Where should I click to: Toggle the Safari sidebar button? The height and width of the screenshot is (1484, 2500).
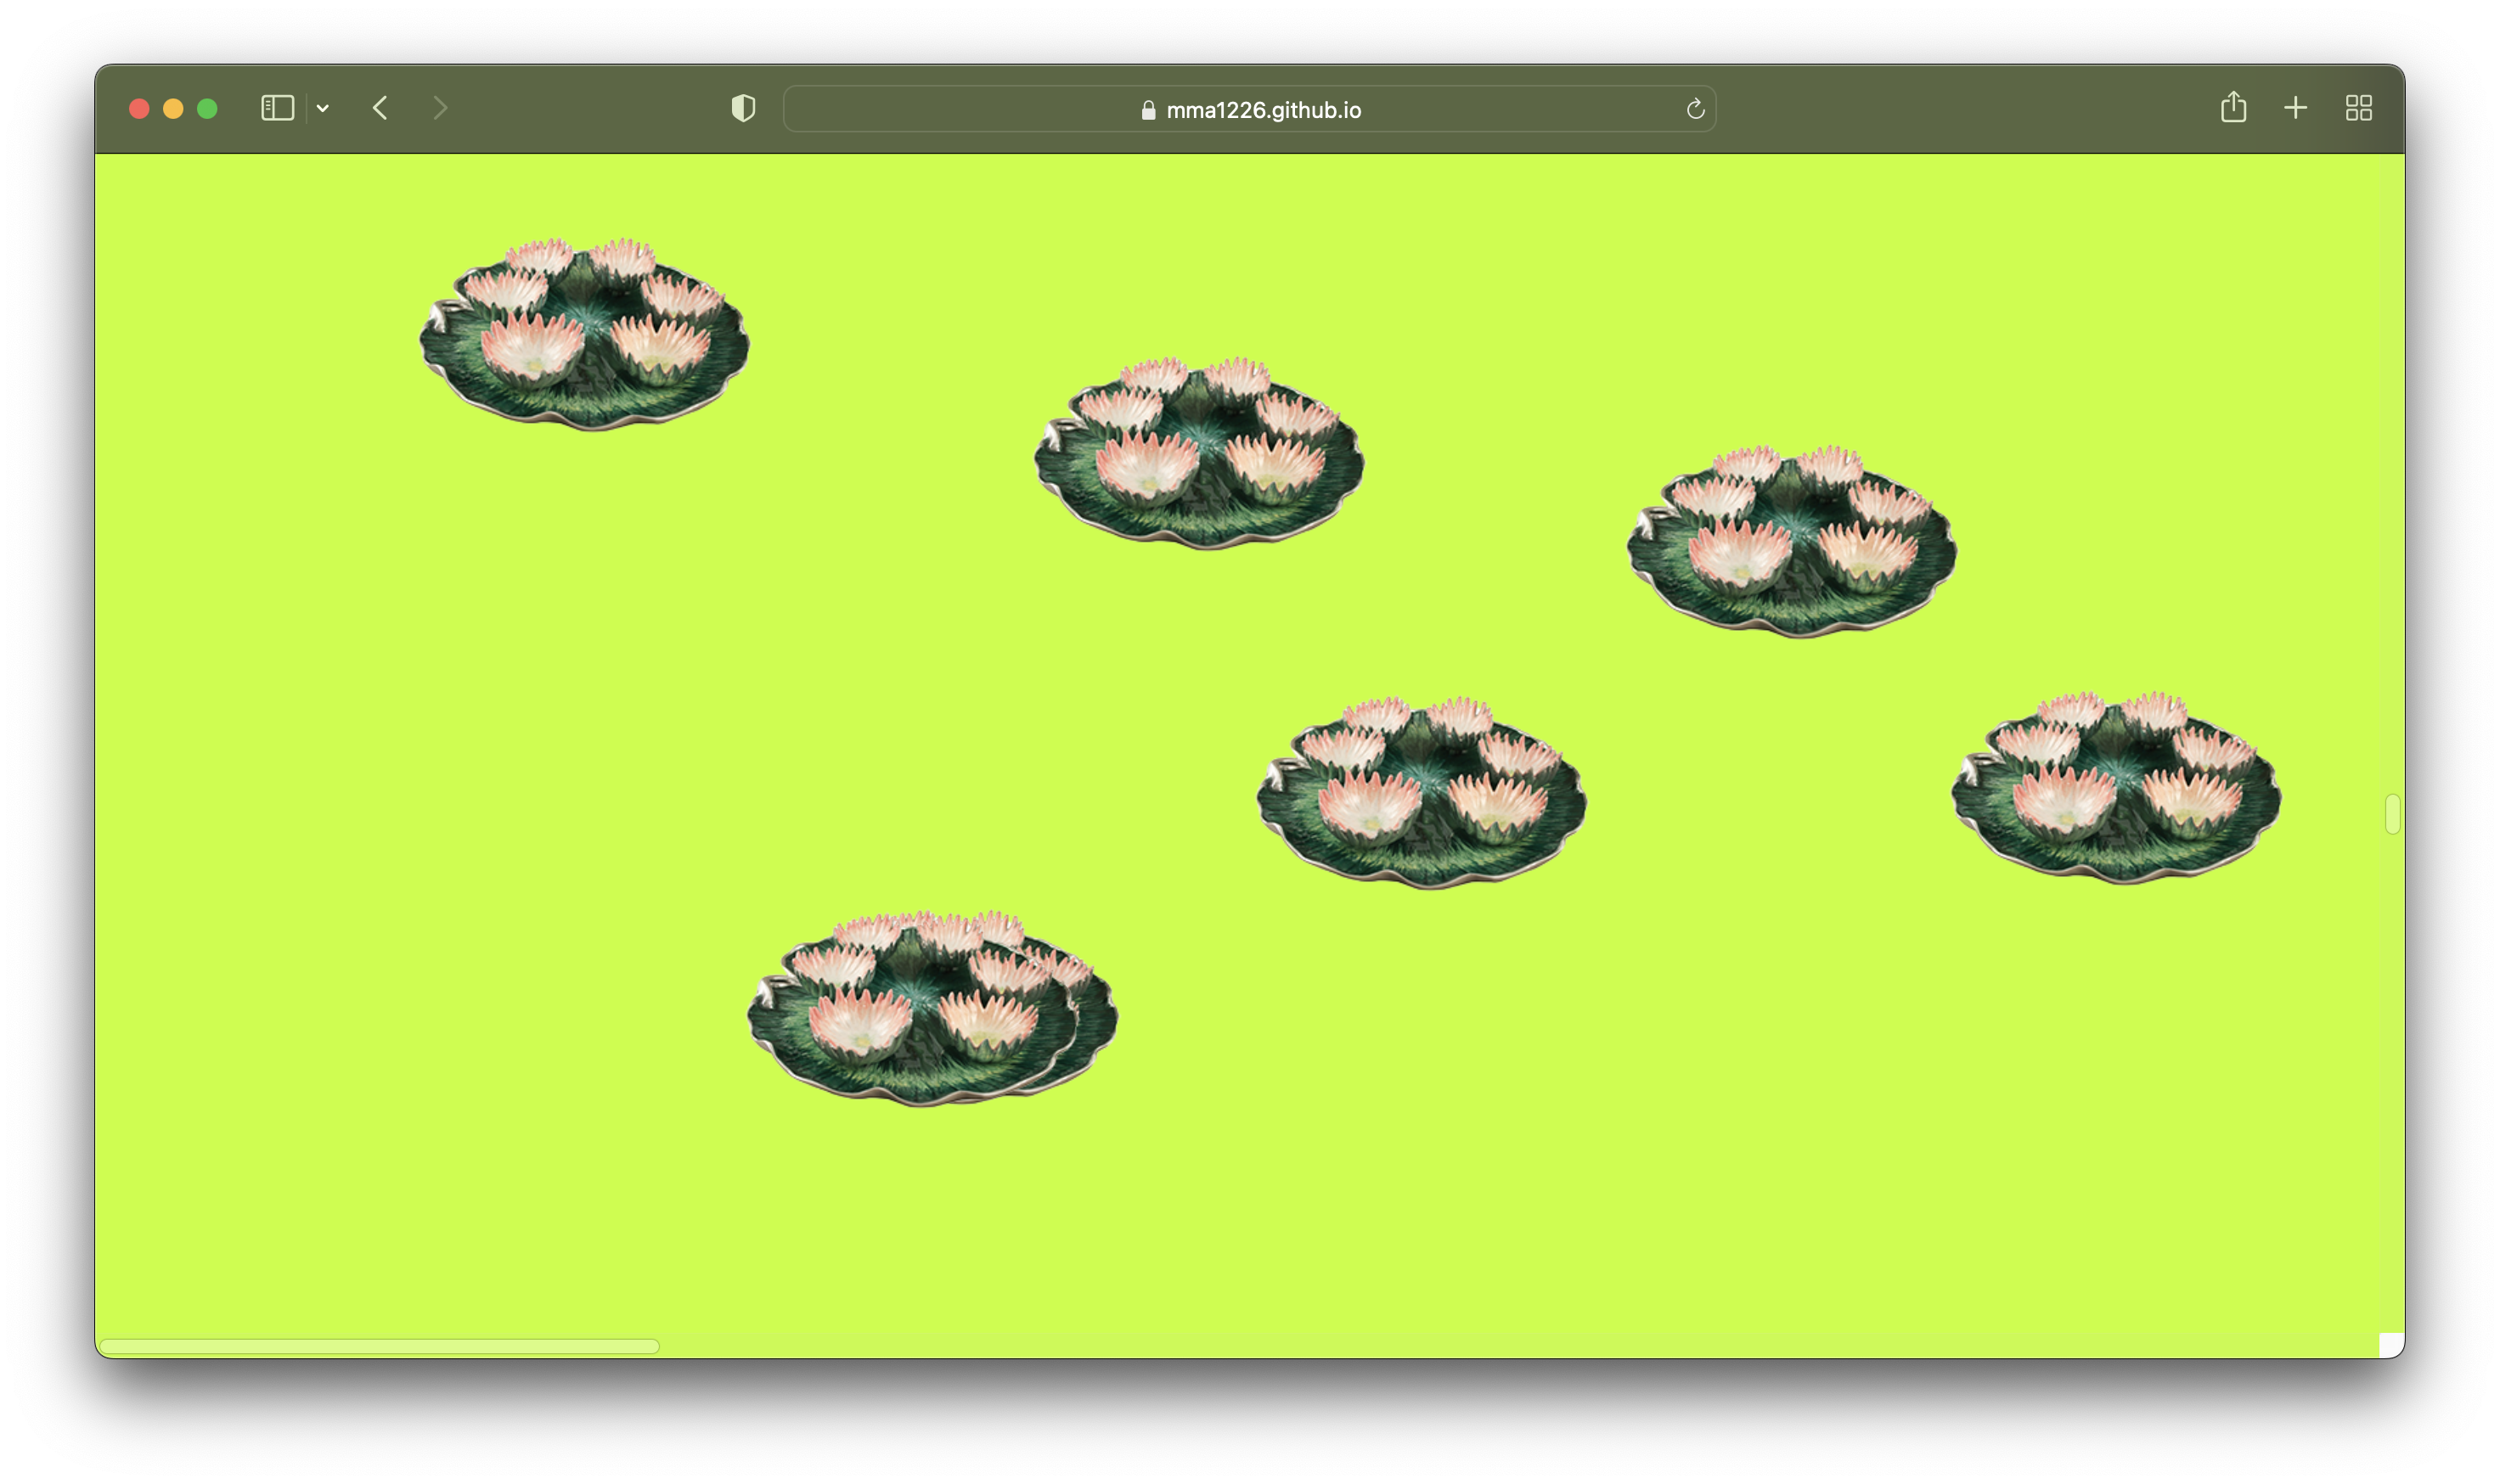(277, 108)
